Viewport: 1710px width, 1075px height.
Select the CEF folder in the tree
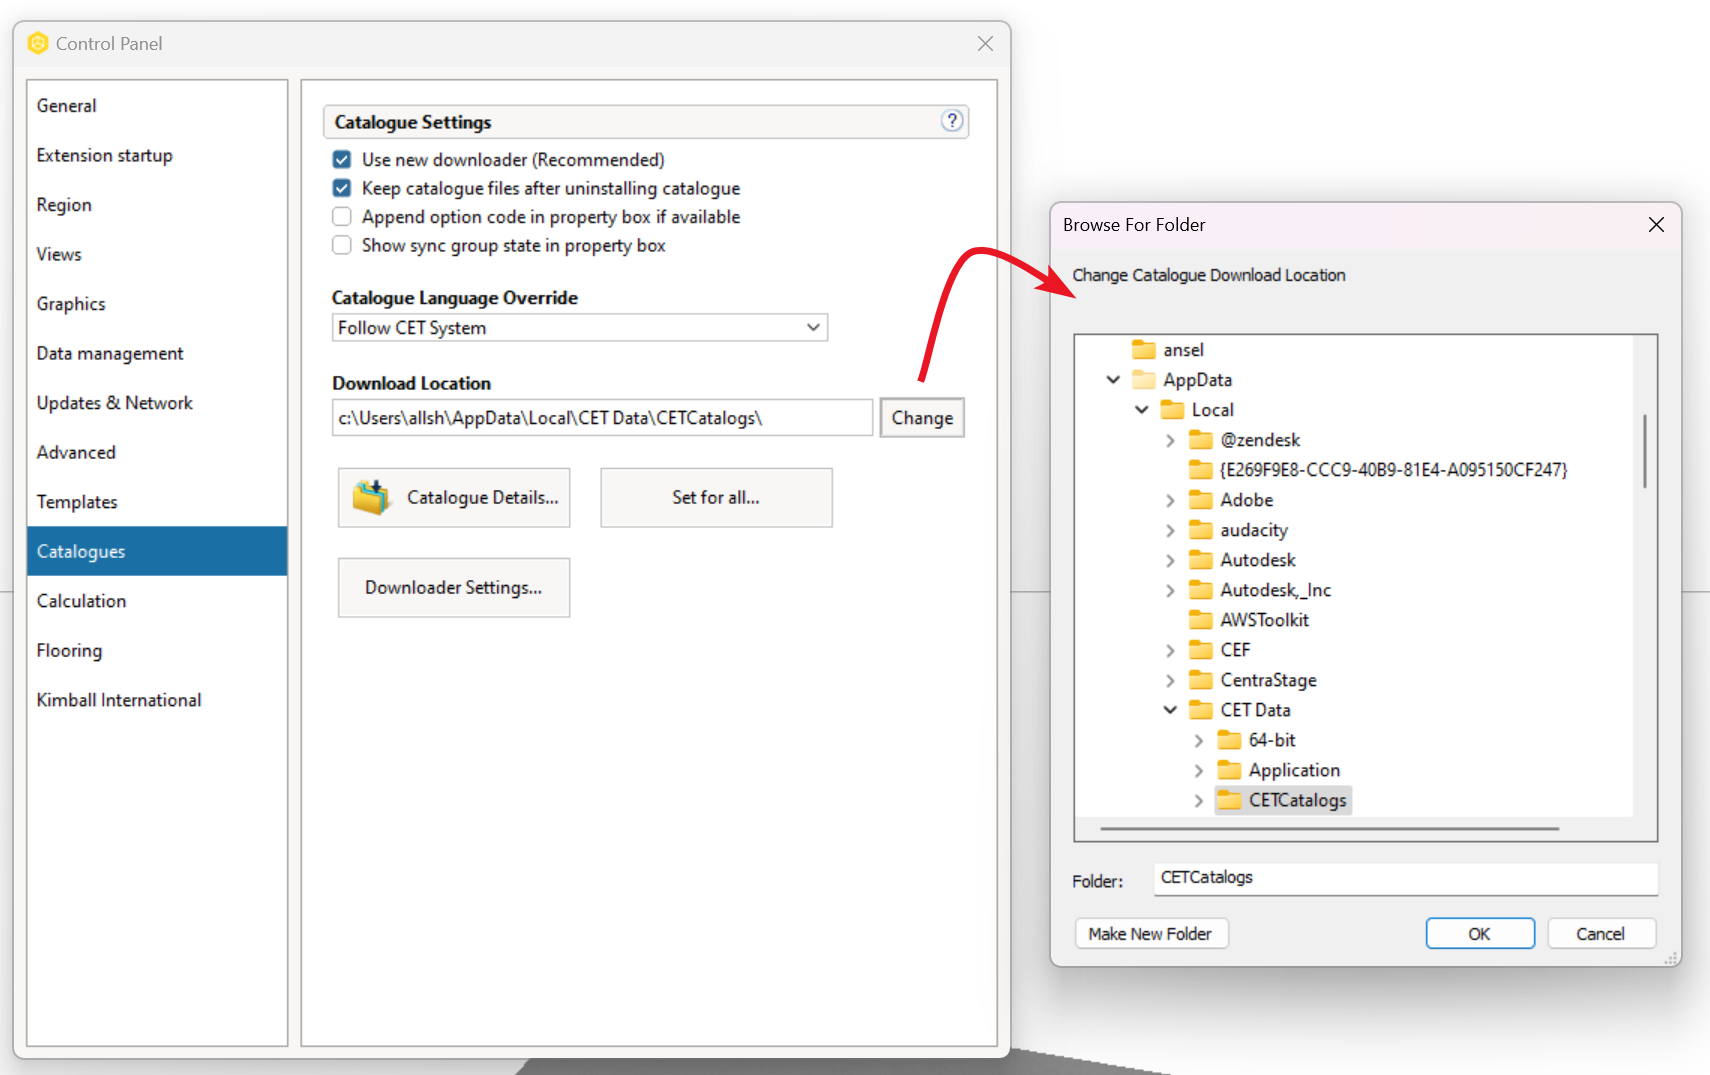[1234, 650]
